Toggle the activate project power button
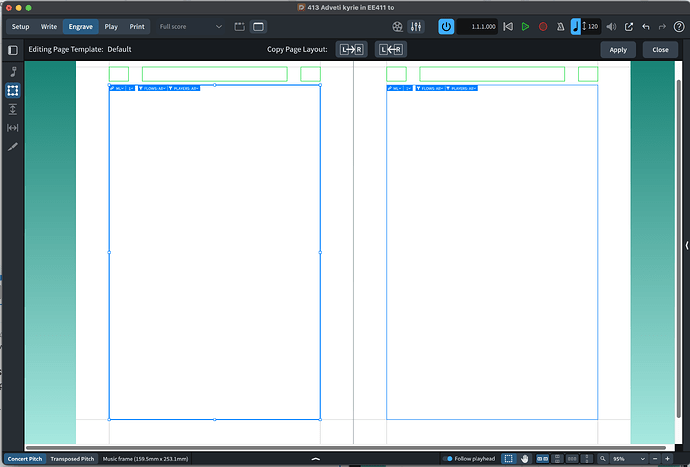Image resolution: width=690 pixels, height=467 pixels. coord(446,26)
